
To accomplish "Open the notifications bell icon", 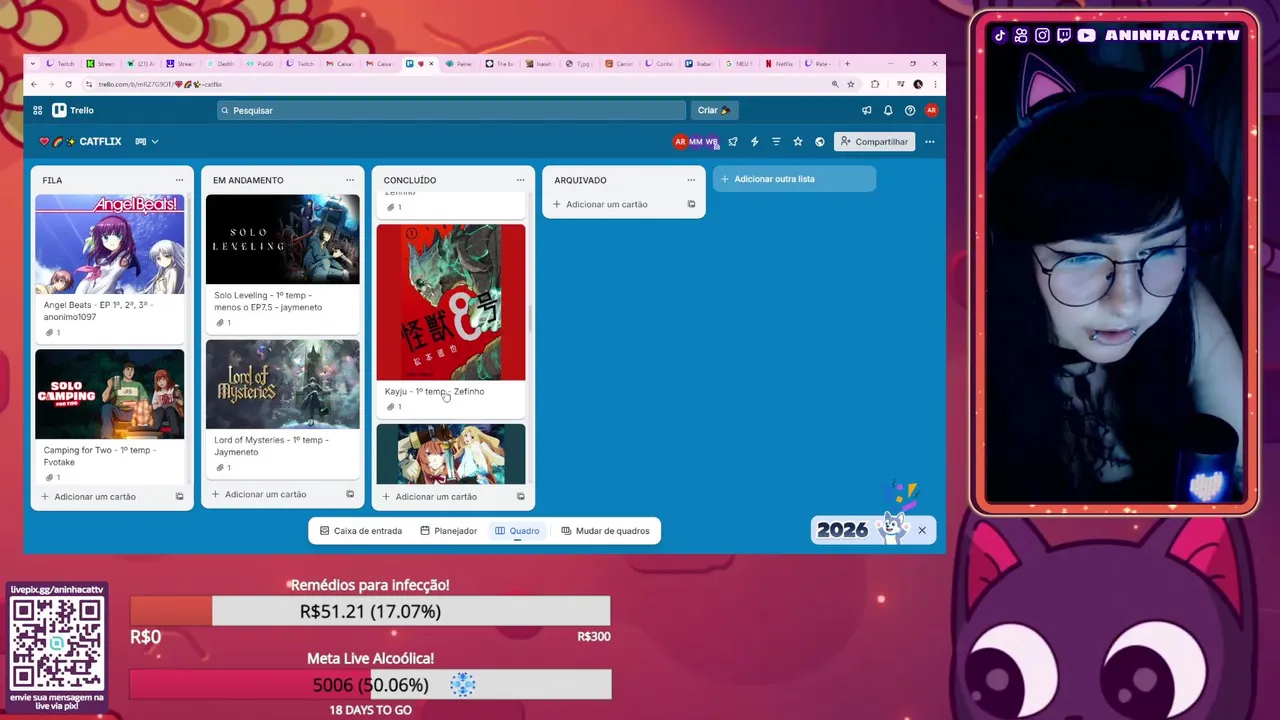I will (x=888, y=110).
